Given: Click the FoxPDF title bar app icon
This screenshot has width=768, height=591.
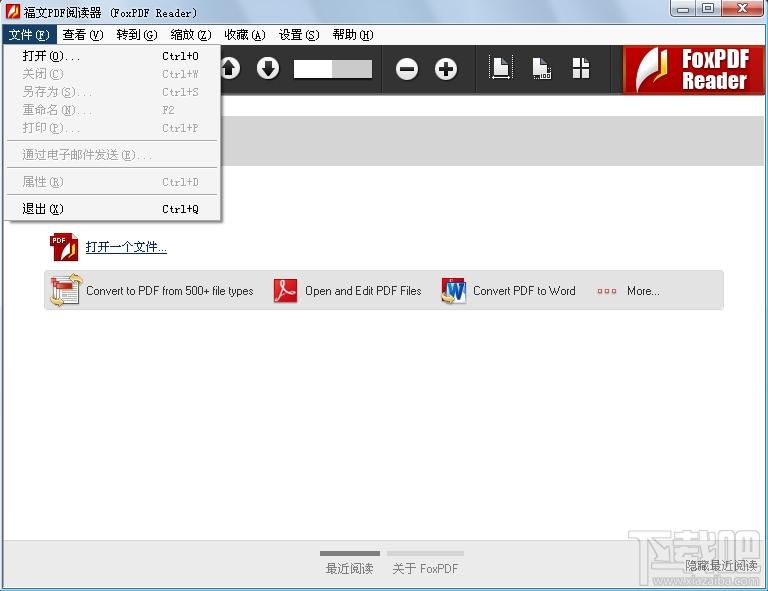Looking at the screenshot, I should [13, 11].
